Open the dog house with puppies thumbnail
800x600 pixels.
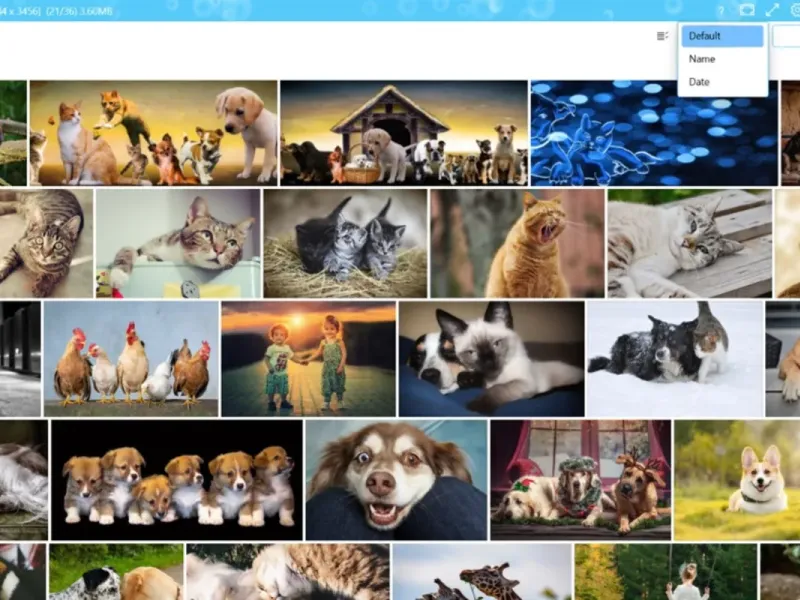click(404, 133)
